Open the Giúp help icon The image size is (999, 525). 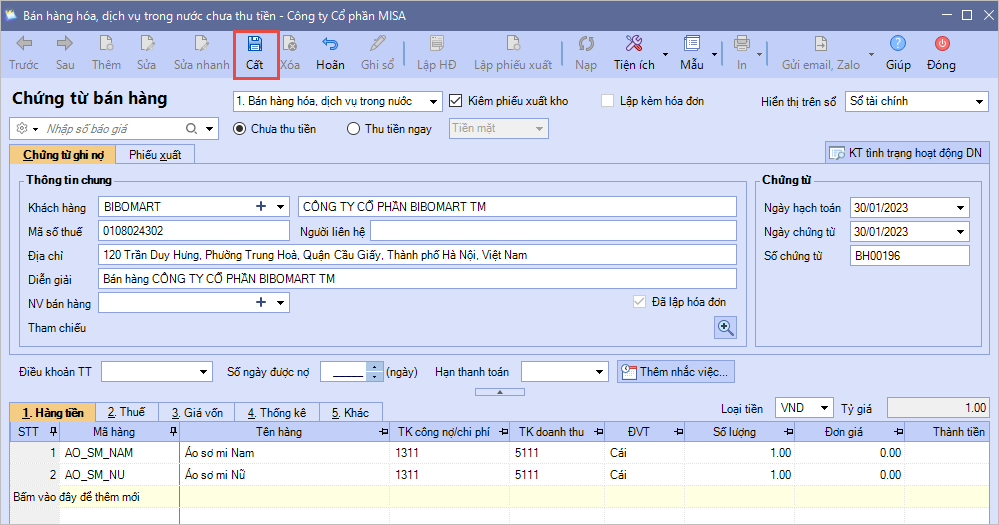[897, 45]
